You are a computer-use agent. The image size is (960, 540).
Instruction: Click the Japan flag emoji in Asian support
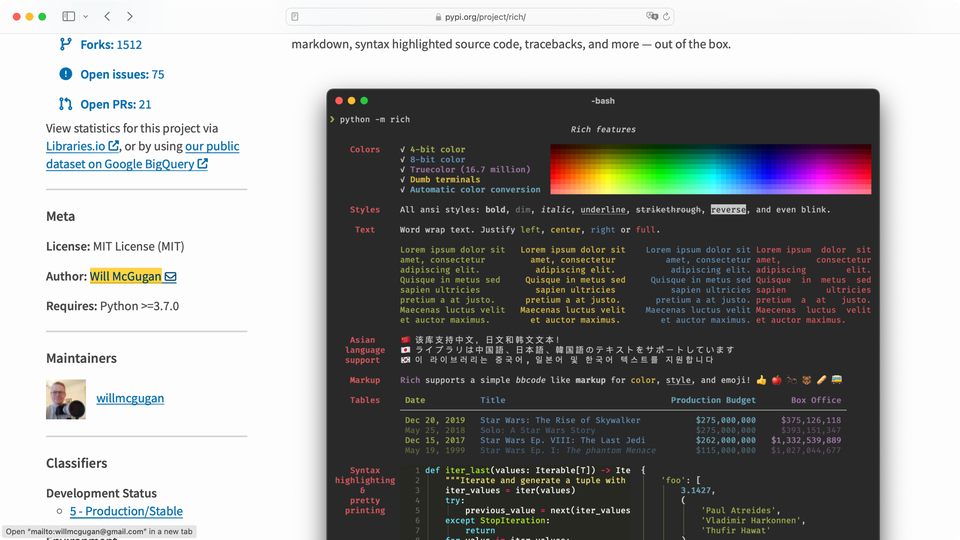tap(405, 350)
